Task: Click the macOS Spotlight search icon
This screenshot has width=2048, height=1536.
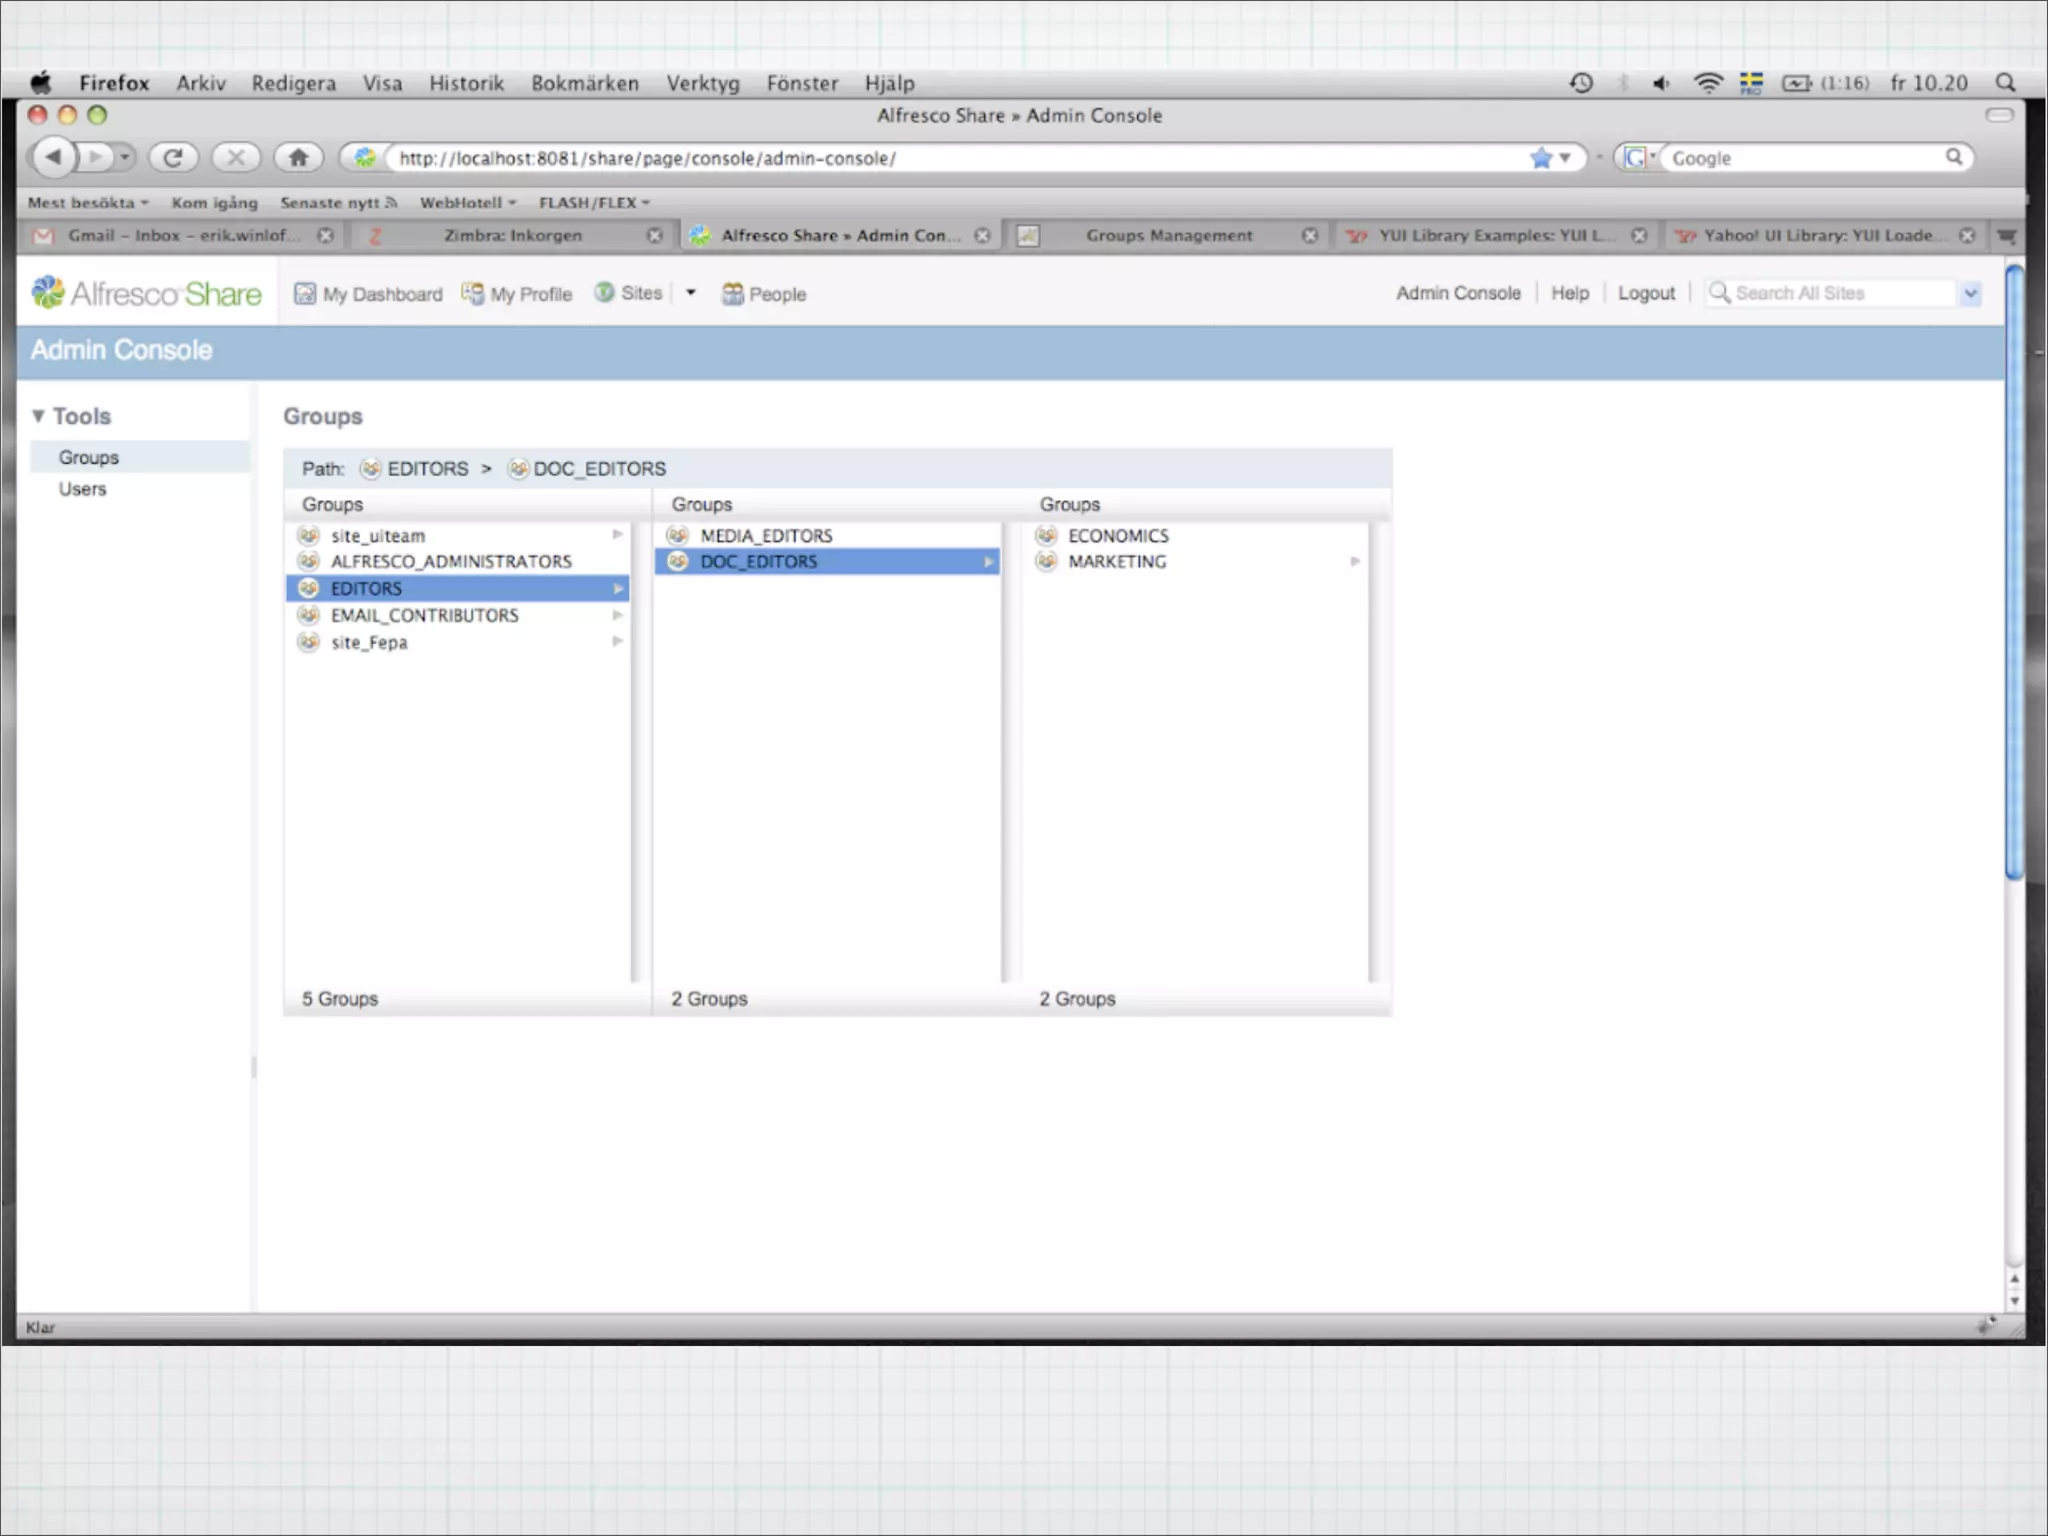Action: pyautogui.click(x=2005, y=83)
